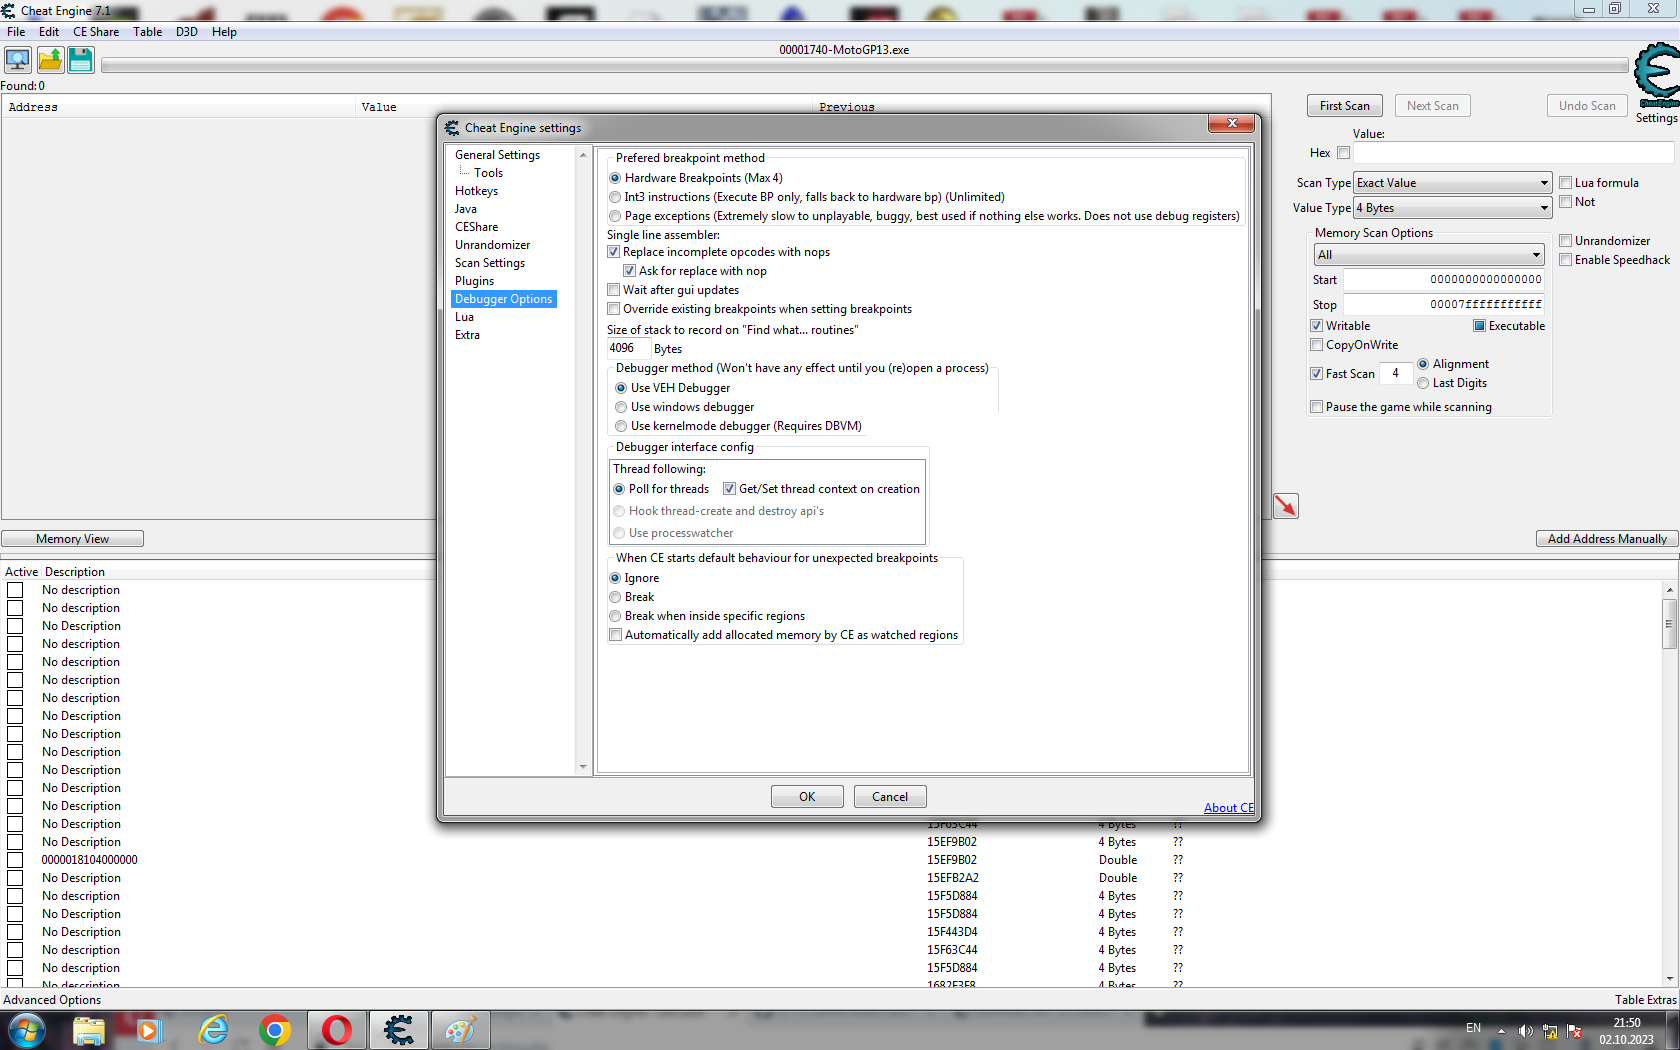
Task: Select Use windows debugger radio button
Action: (x=621, y=407)
